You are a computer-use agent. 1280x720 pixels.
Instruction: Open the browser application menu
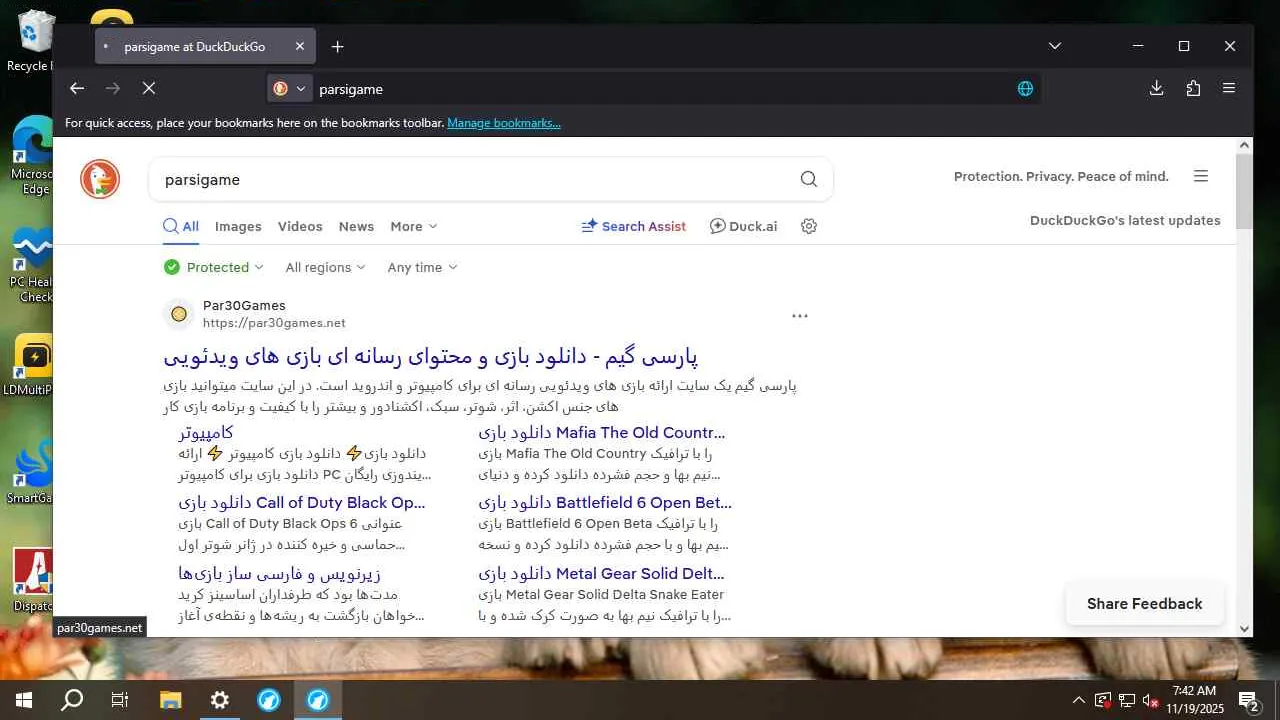coord(1229,88)
